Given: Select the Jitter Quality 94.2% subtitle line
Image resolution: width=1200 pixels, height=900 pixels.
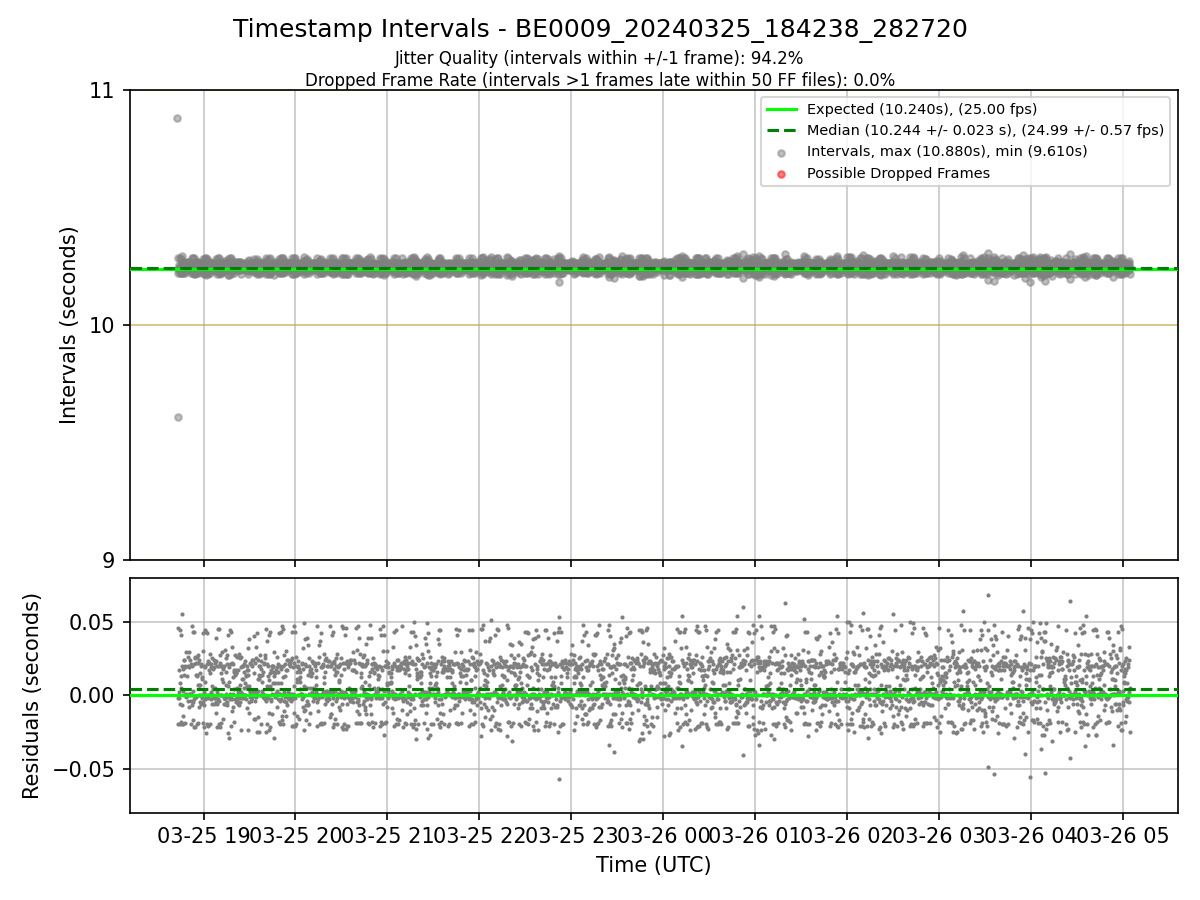Looking at the screenshot, I should click(599, 58).
